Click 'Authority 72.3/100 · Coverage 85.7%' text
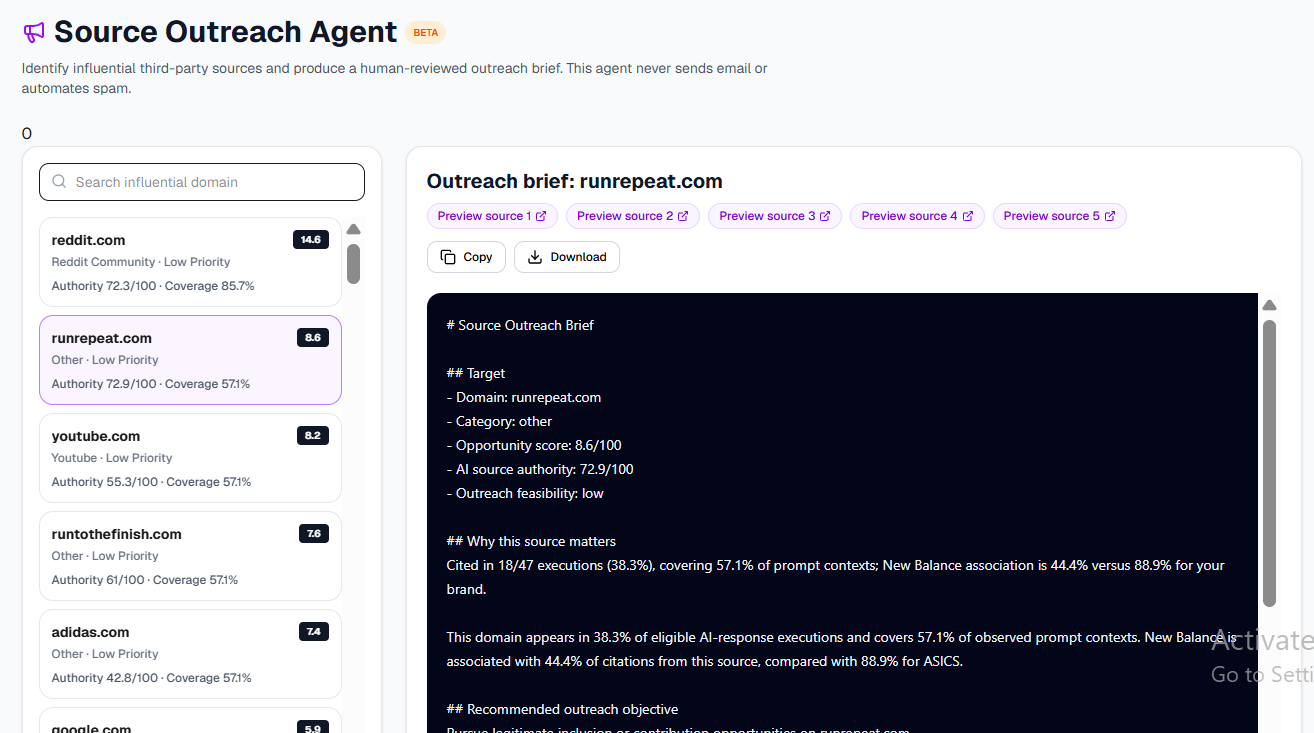Image resolution: width=1314 pixels, height=733 pixels. (x=153, y=286)
